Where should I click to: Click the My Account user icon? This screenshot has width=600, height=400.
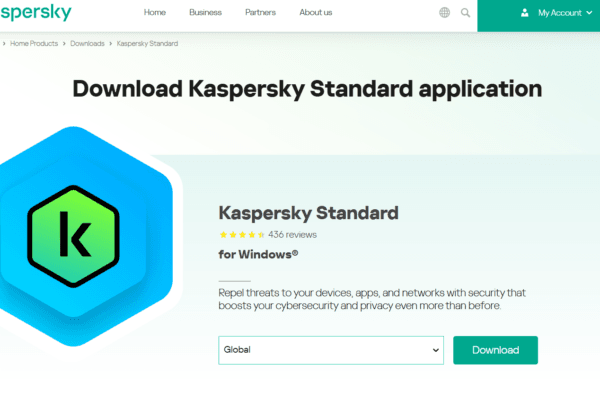click(525, 13)
